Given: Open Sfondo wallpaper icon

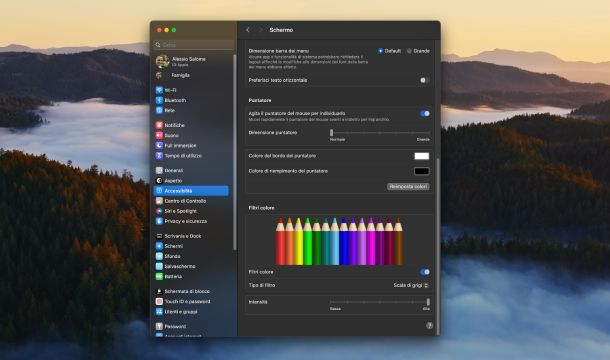Looking at the screenshot, I should tap(159, 256).
